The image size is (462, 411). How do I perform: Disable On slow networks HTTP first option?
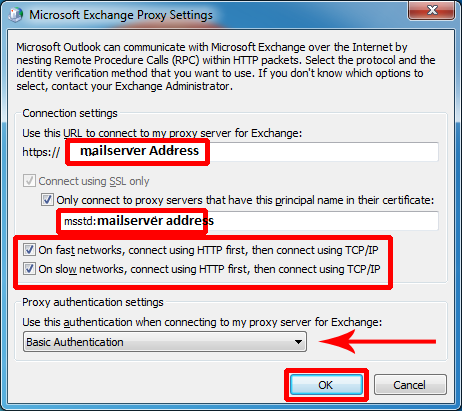29,269
